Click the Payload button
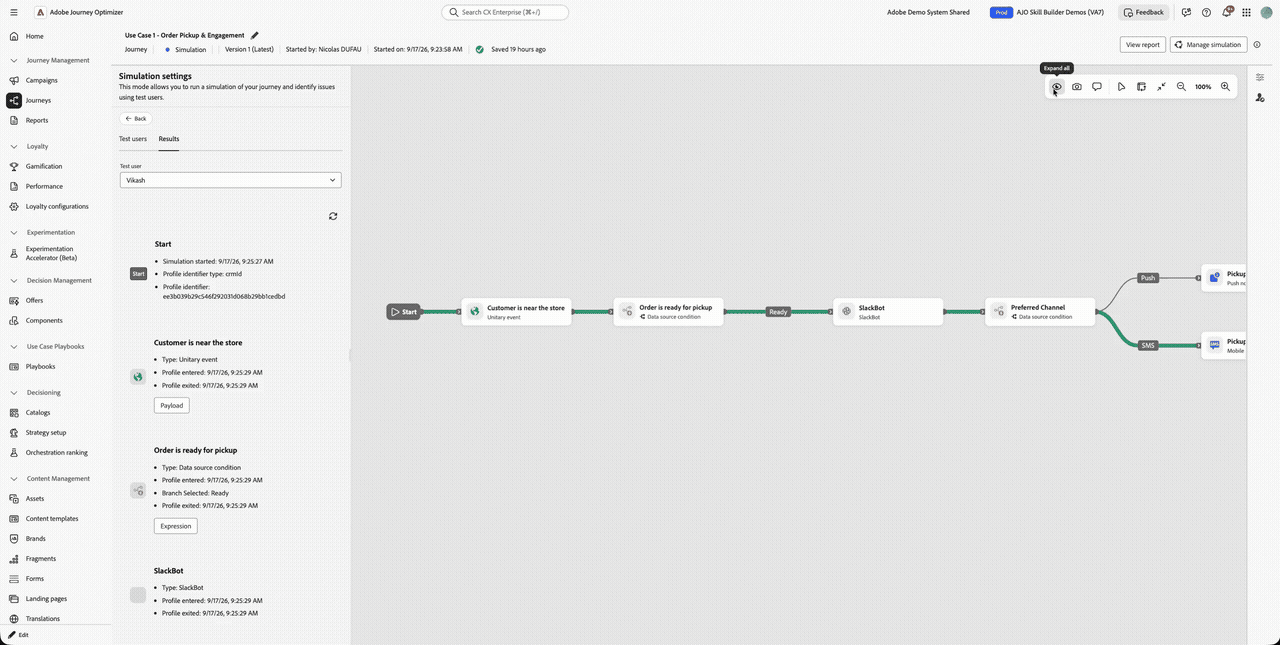The image size is (1280, 645). [x=172, y=405]
